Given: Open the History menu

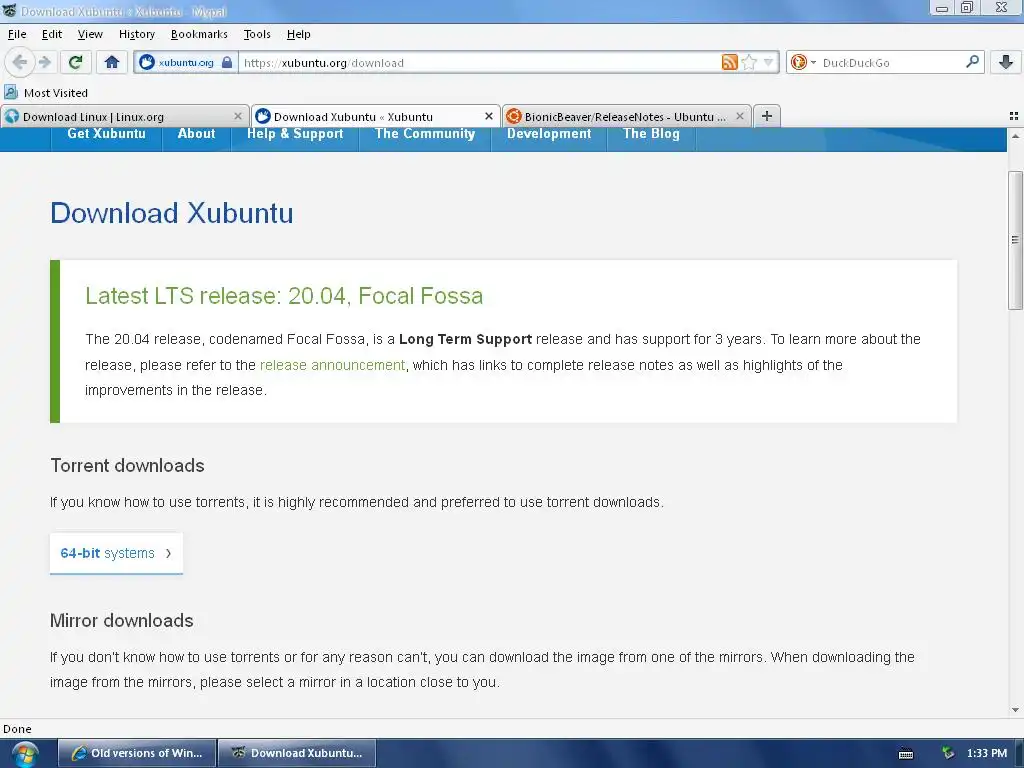Looking at the screenshot, I should click(x=136, y=34).
